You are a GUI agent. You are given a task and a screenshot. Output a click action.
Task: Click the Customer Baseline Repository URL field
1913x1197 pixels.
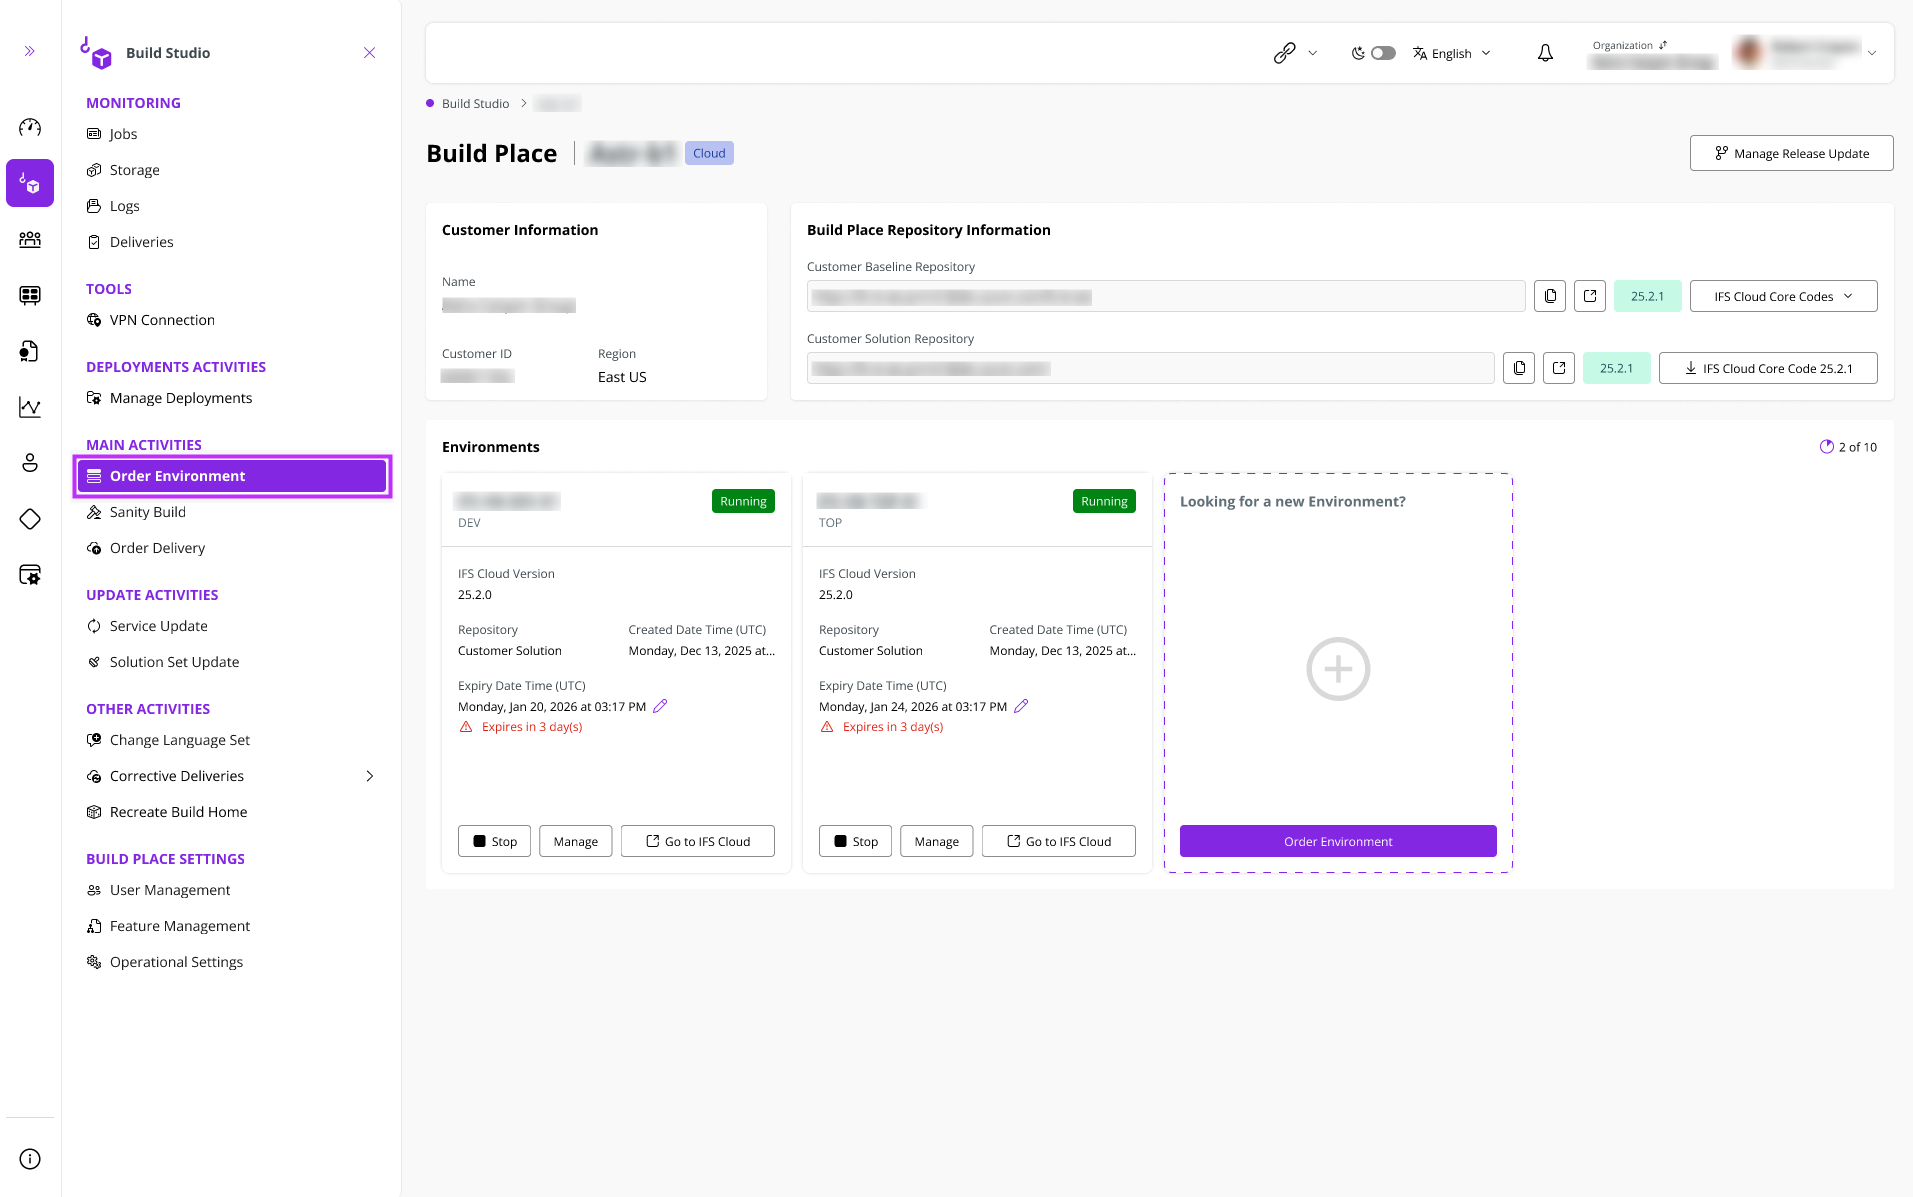(1166, 296)
